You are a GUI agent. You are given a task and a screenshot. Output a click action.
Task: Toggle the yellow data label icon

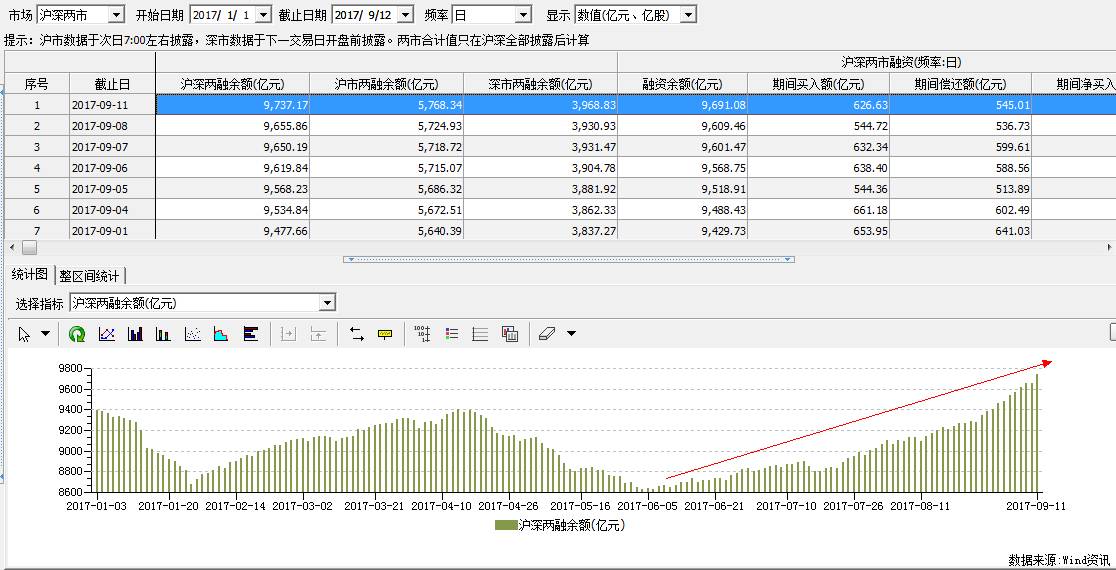[385, 334]
